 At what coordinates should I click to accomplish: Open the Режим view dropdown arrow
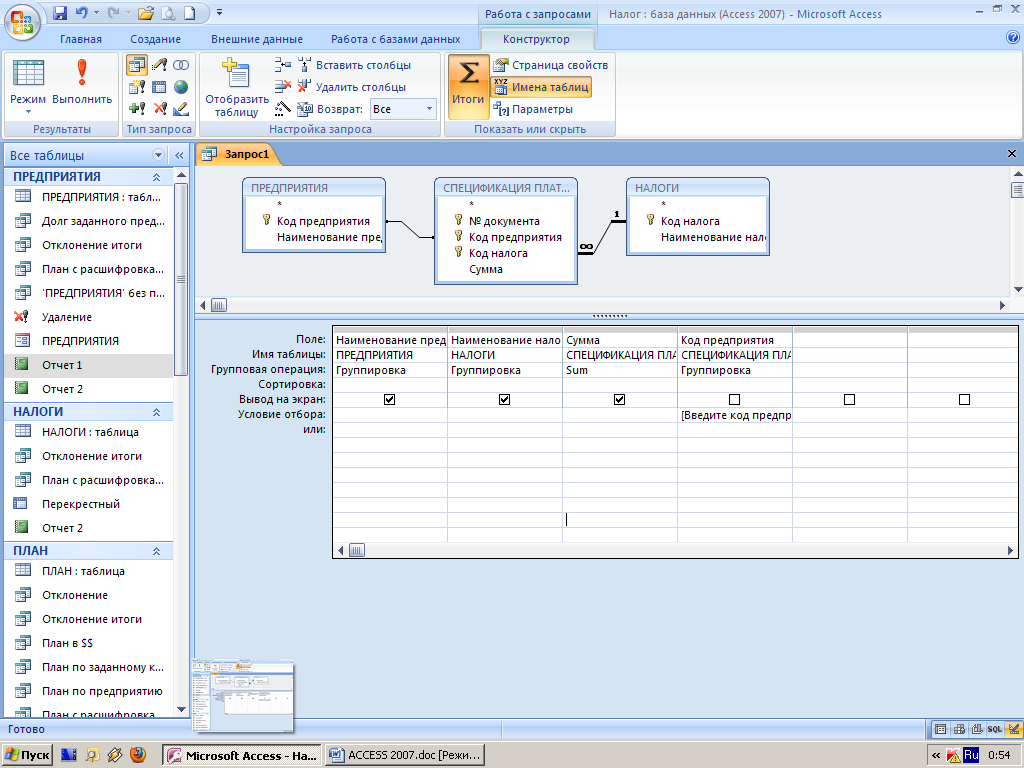click(x=28, y=112)
